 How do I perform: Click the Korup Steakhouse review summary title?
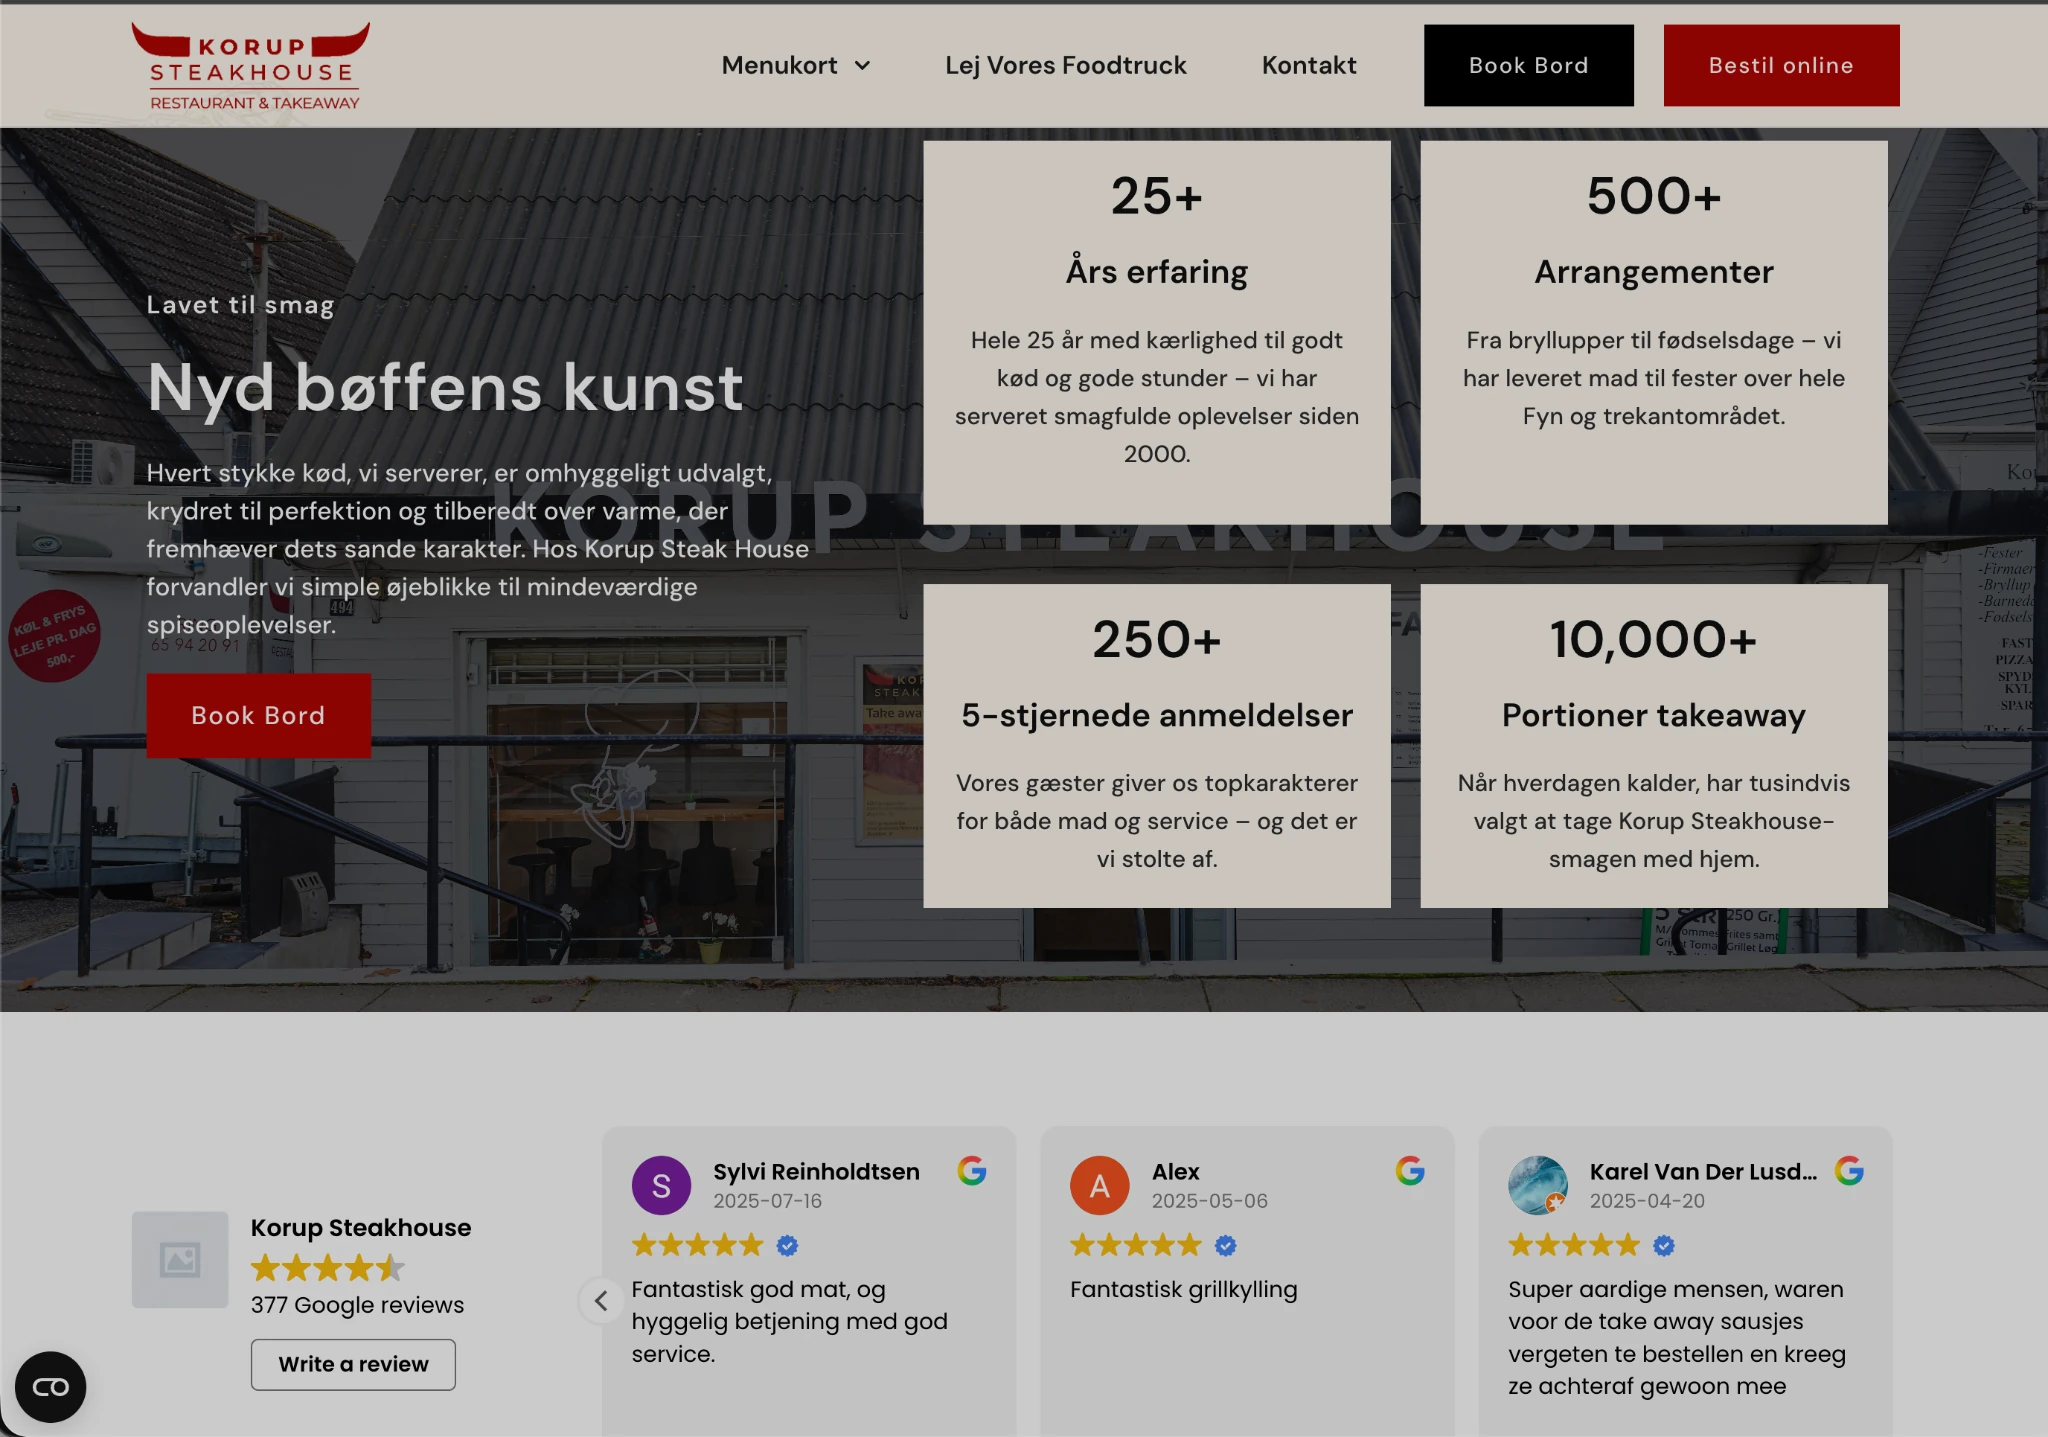[x=360, y=1227]
